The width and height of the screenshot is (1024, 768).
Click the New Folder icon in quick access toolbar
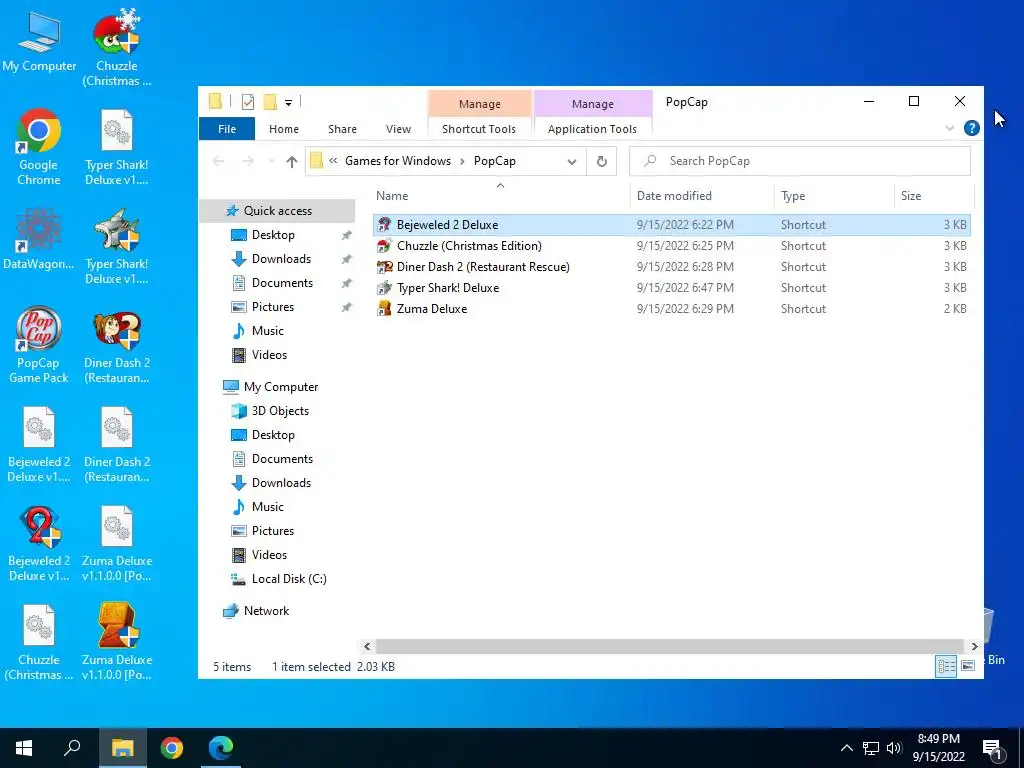(x=270, y=102)
